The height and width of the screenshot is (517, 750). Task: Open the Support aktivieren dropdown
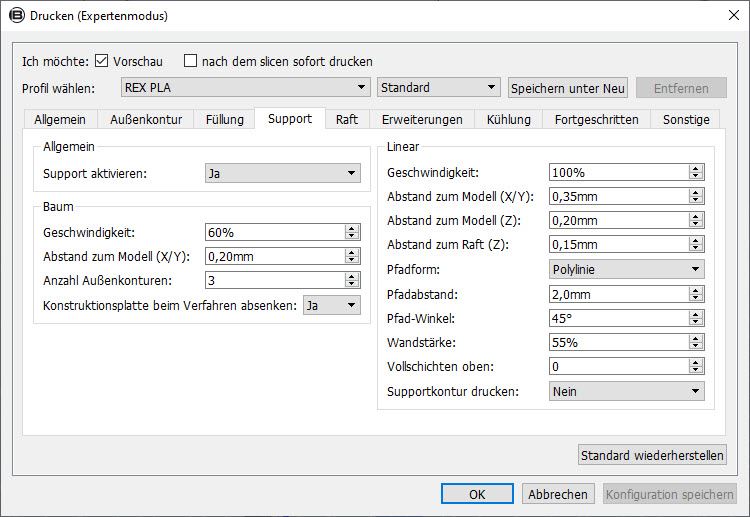coord(283,173)
